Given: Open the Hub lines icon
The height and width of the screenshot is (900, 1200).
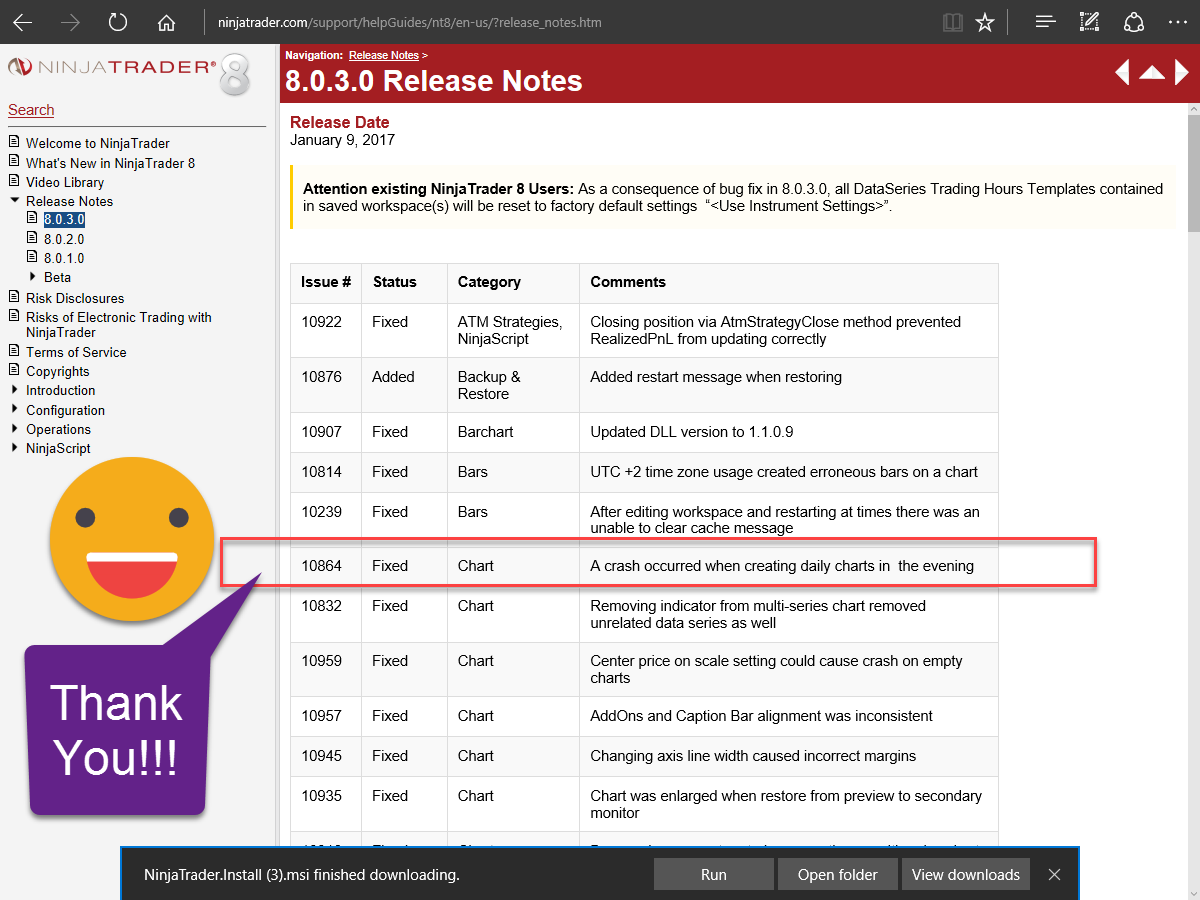Looking at the screenshot, I should click(1045, 22).
